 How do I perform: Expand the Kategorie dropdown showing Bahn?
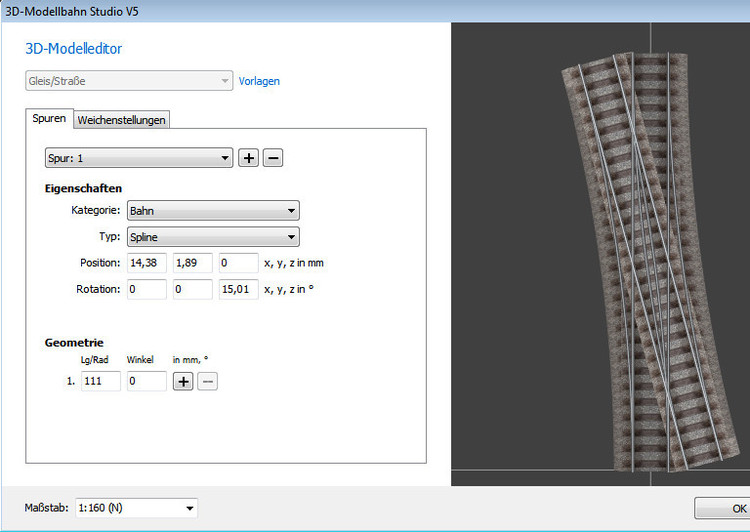213,211
